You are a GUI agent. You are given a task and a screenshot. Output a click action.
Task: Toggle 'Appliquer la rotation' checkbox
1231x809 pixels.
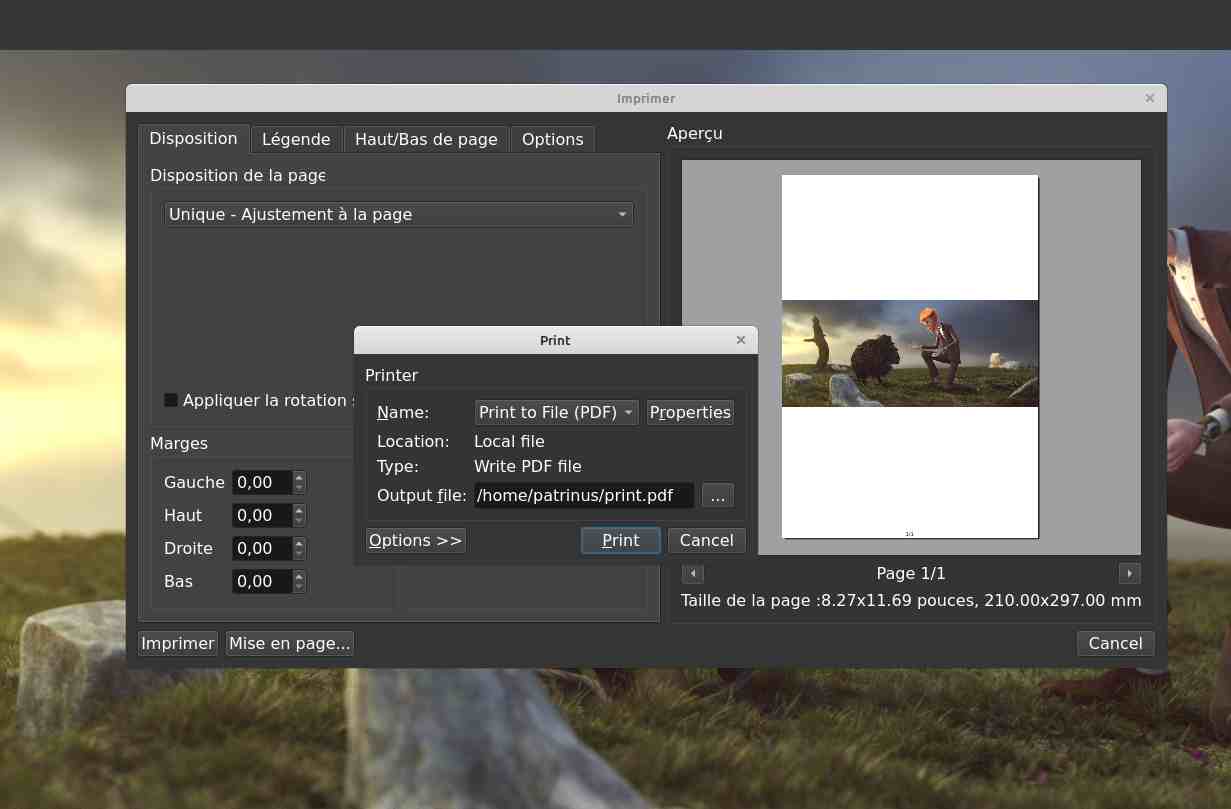pos(171,400)
